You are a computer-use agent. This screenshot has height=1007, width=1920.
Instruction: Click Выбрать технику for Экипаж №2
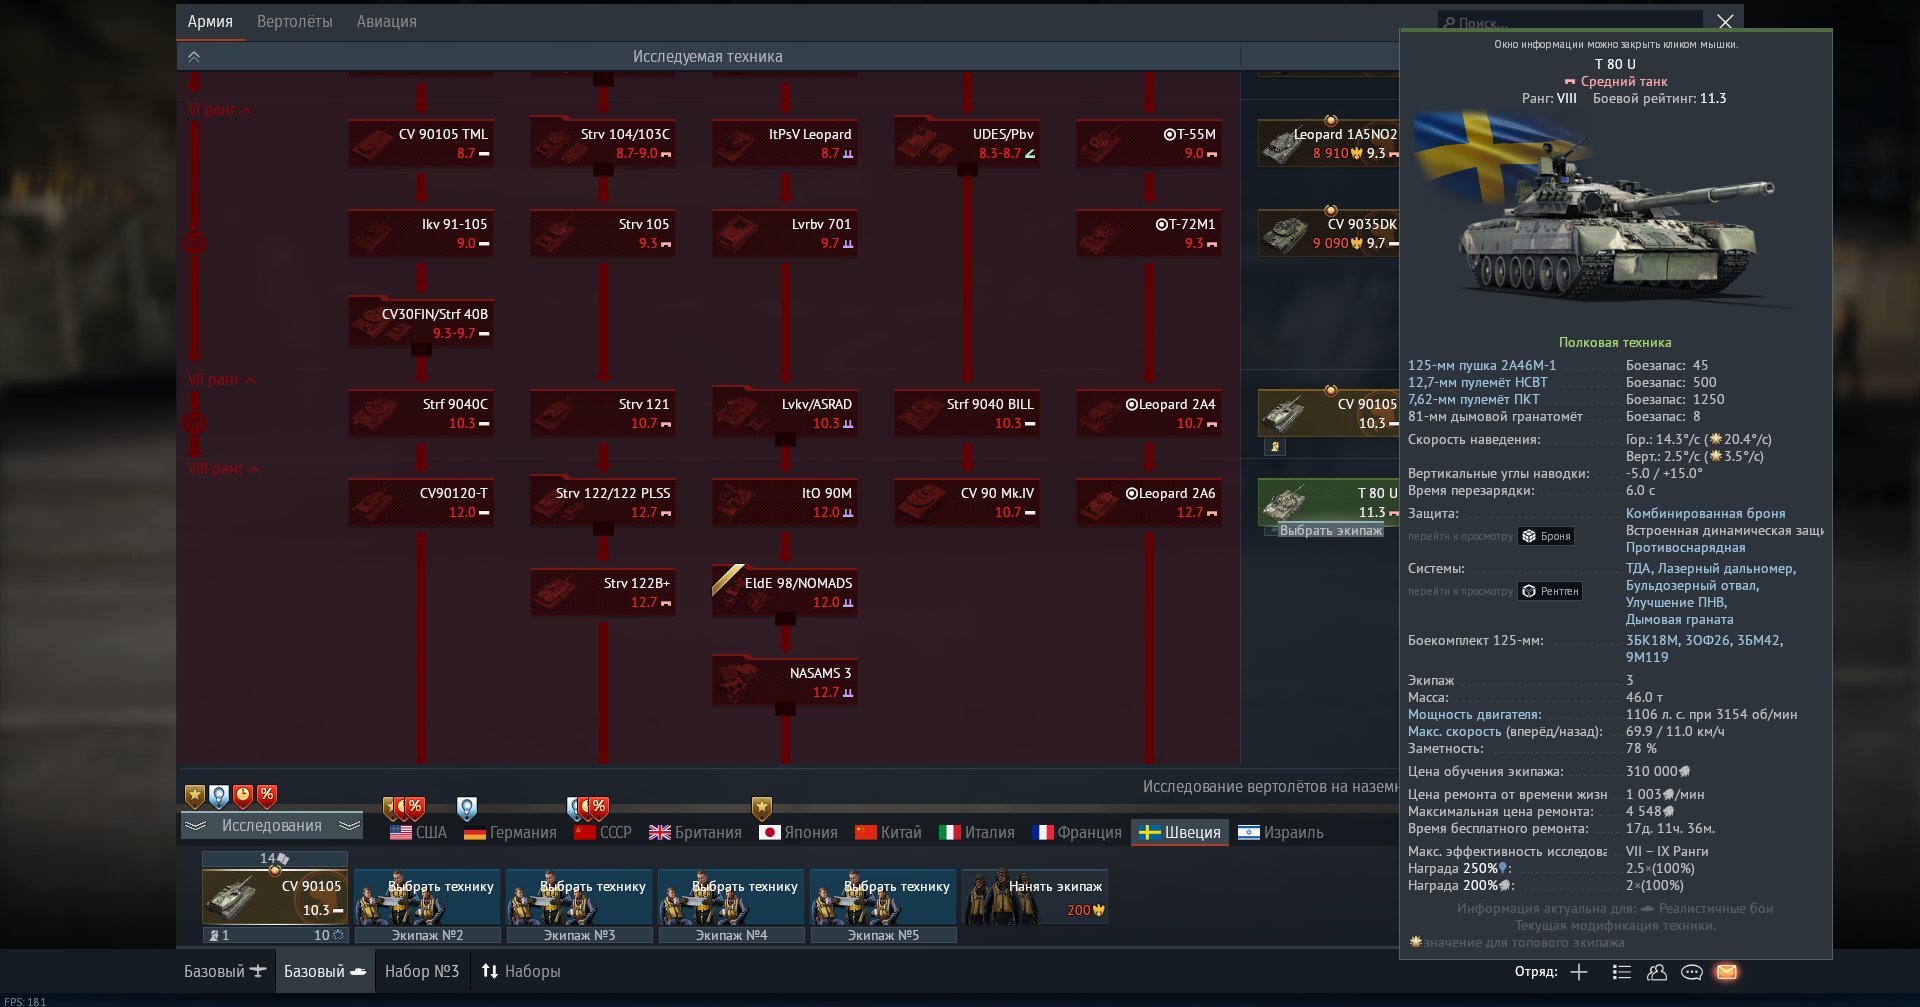[428, 897]
